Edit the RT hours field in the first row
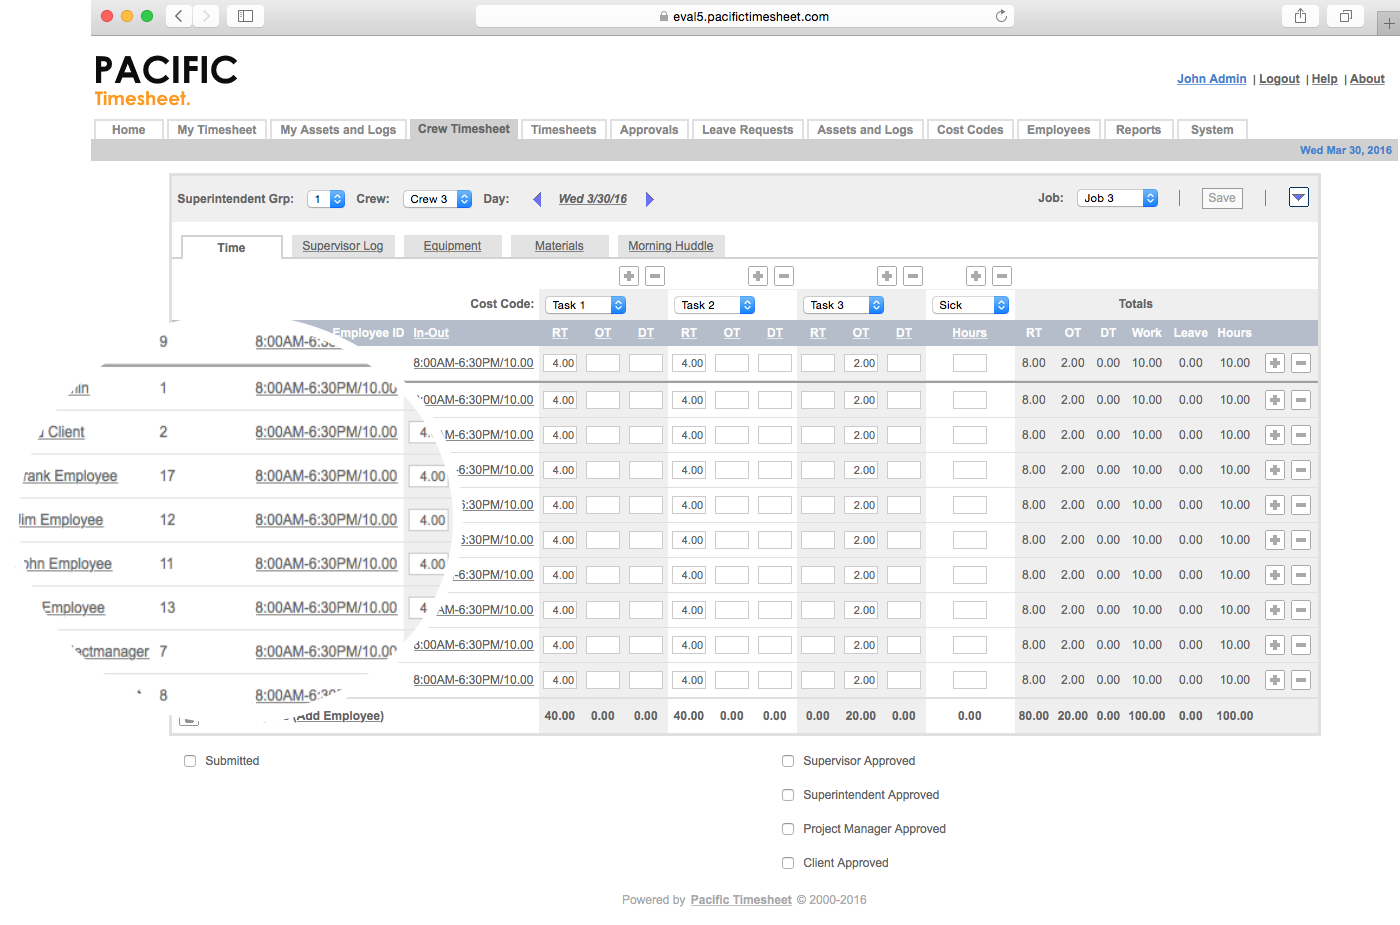 point(560,362)
